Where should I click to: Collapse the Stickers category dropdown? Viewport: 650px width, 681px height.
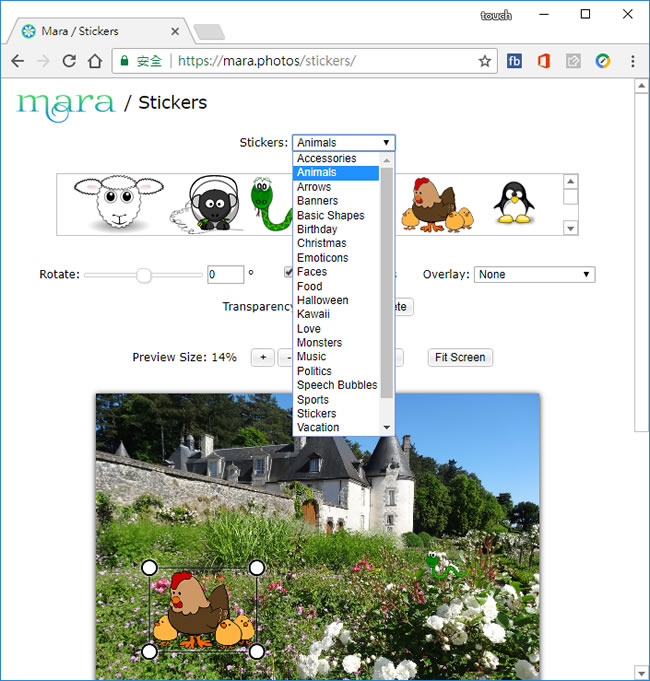click(x=343, y=143)
